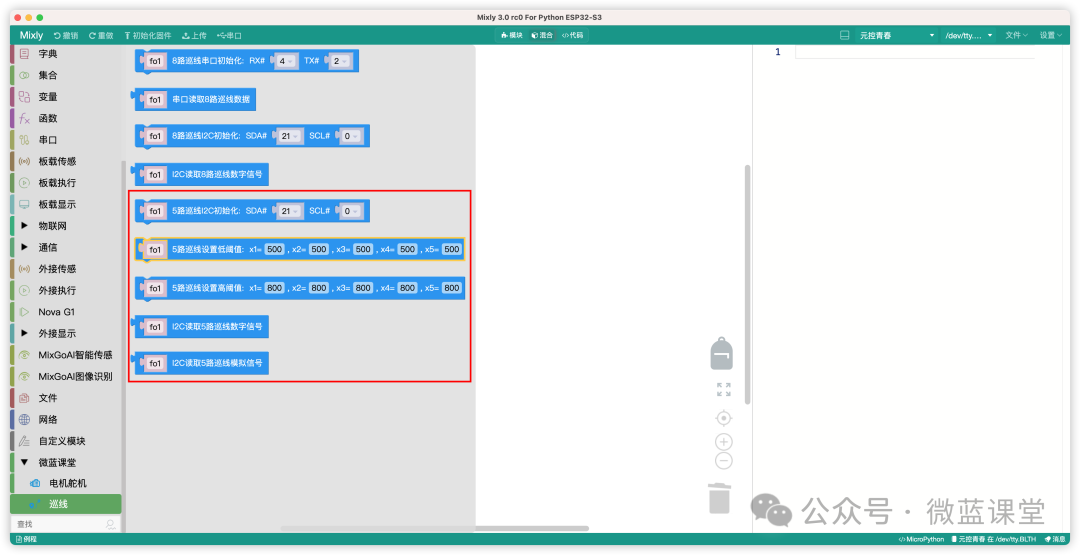Image resolution: width=1080 pixels, height=555 pixels.
Task: Open TX# dropdown showing 2
Action: [340, 61]
